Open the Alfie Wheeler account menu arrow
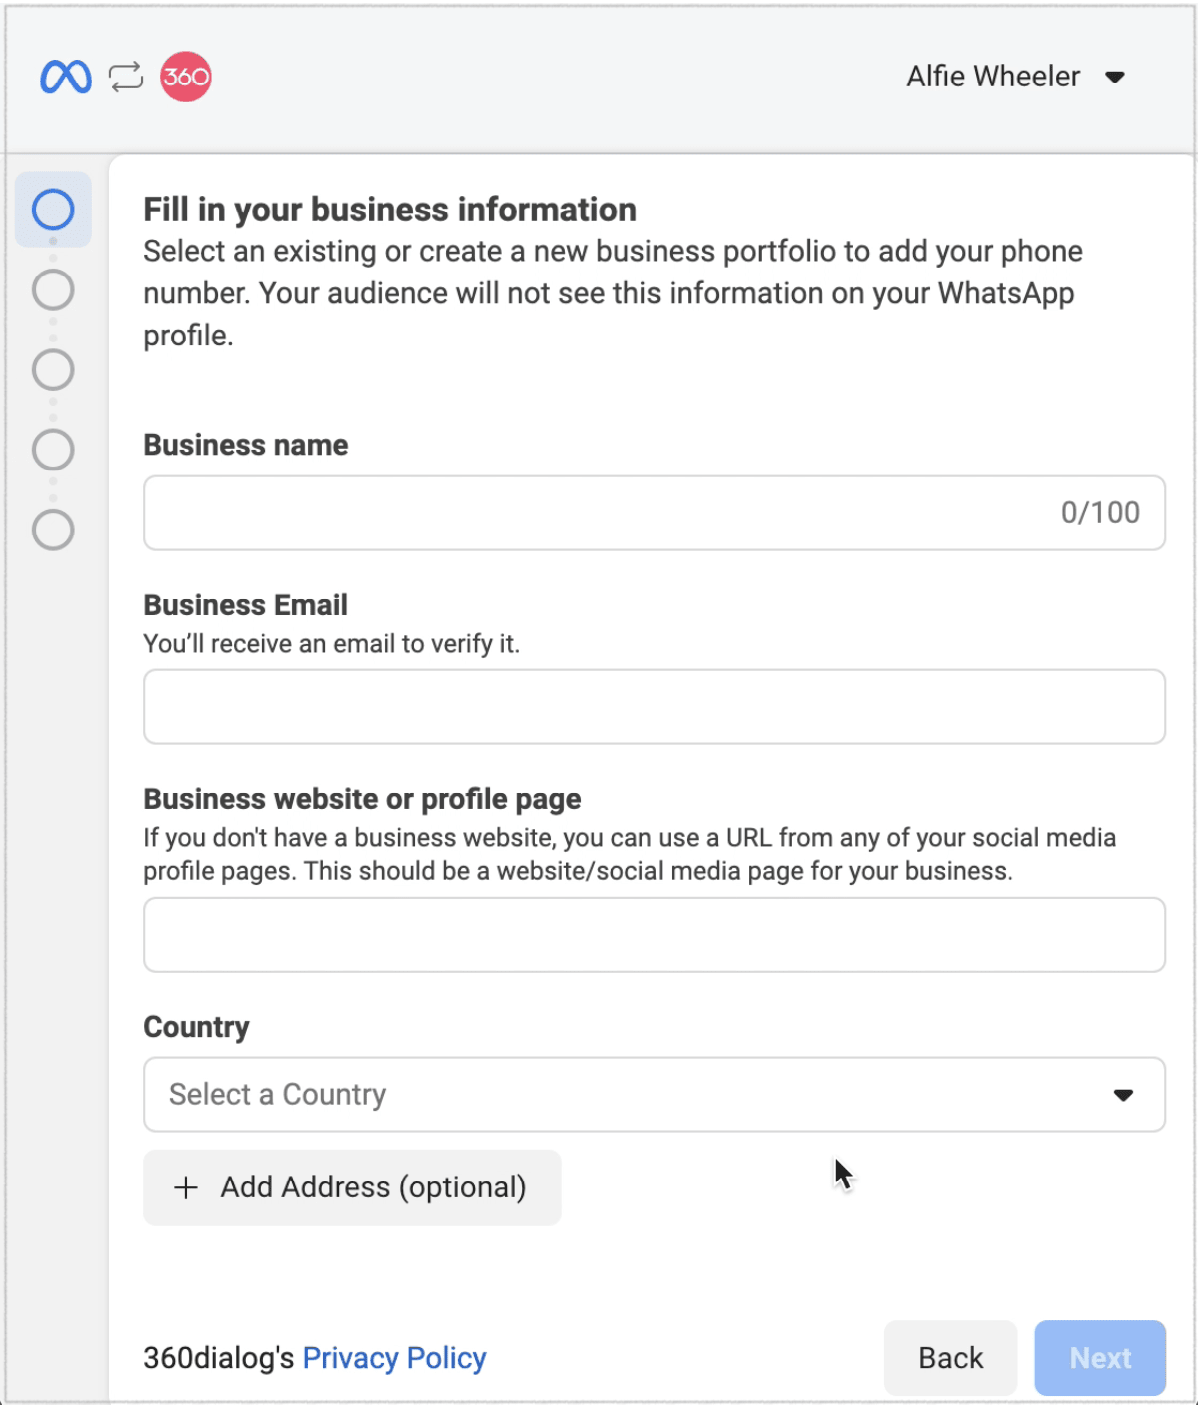The image size is (1202, 1410). tap(1115, 77)
